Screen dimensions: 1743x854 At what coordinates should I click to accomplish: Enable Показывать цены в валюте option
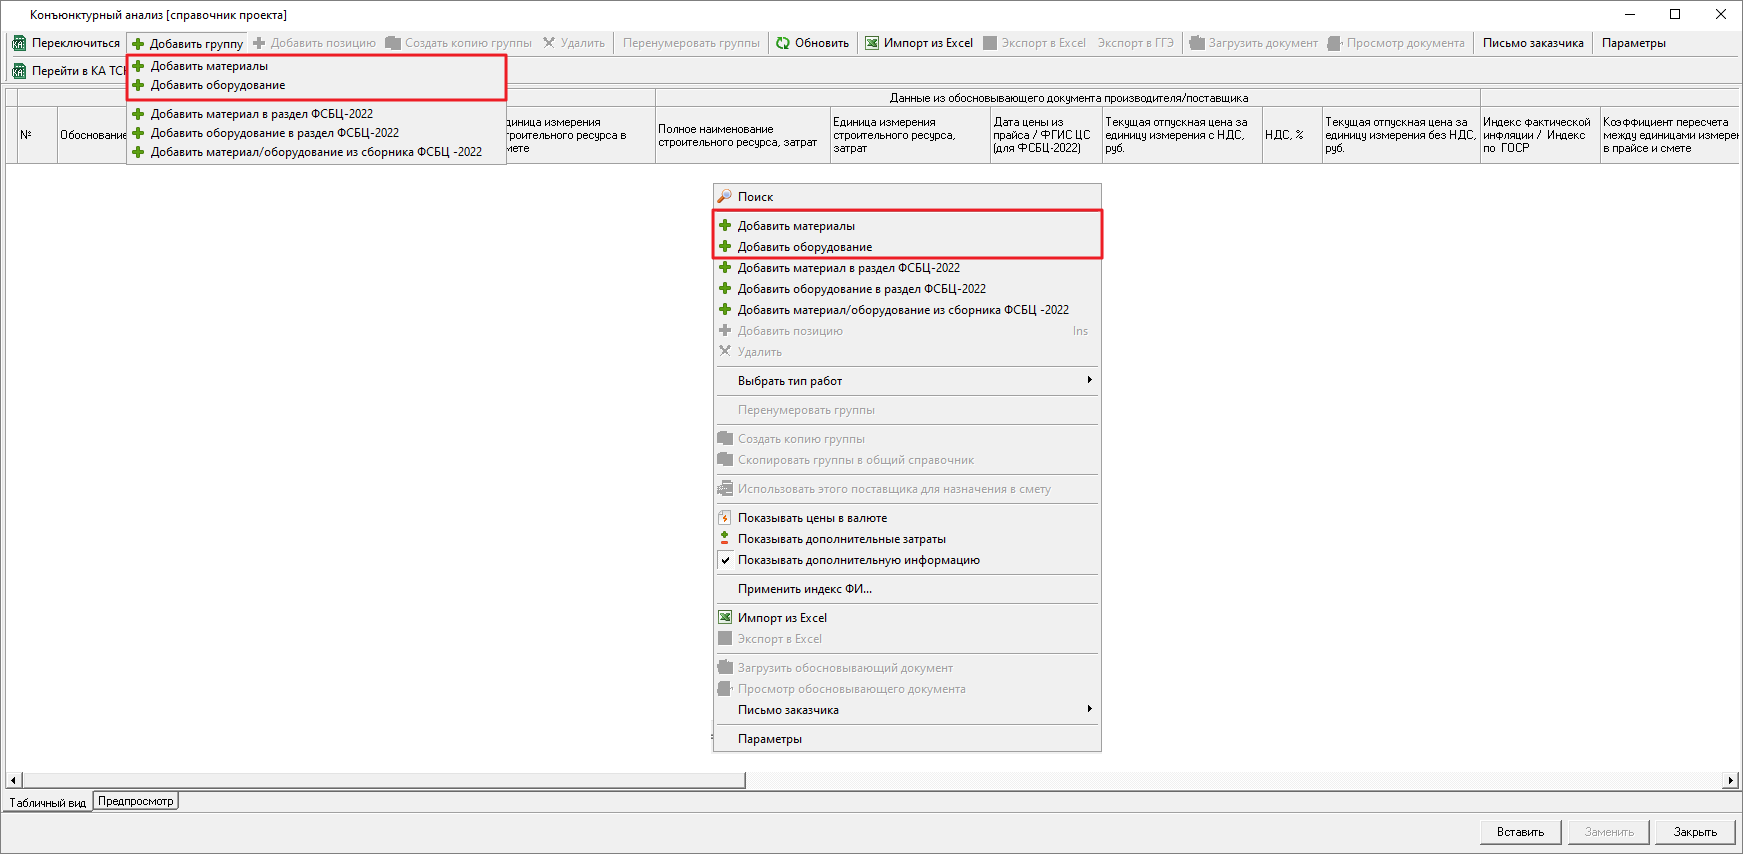click(x=812, y=518)
